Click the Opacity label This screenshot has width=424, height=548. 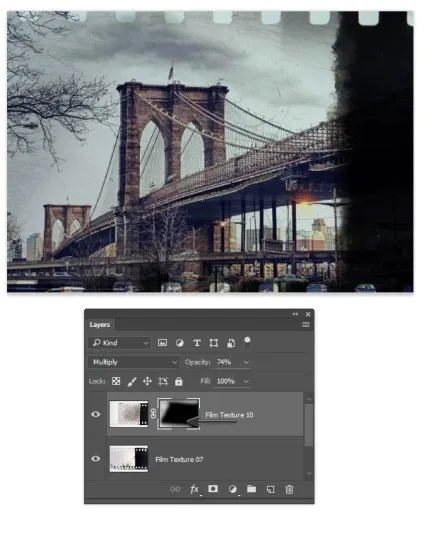pyautogui.click(x=198, y=362)
